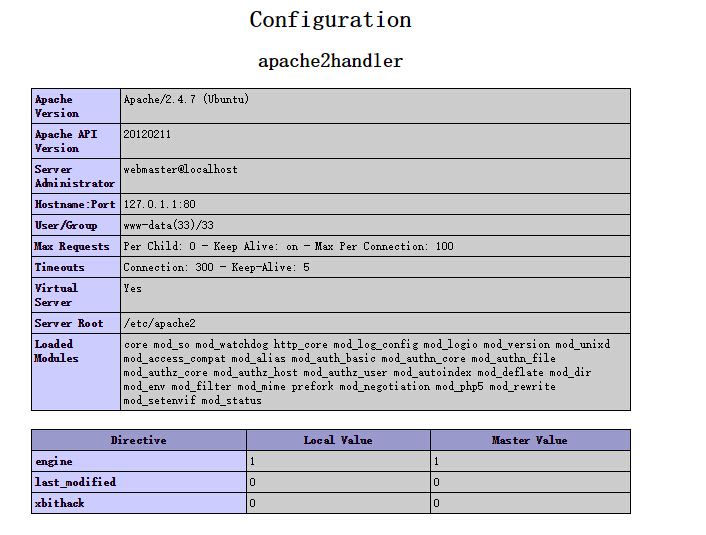Viewport: 706px width, 535px height.
Task: Click the webmaster@localhost value
Action: [x=180, y=170]
